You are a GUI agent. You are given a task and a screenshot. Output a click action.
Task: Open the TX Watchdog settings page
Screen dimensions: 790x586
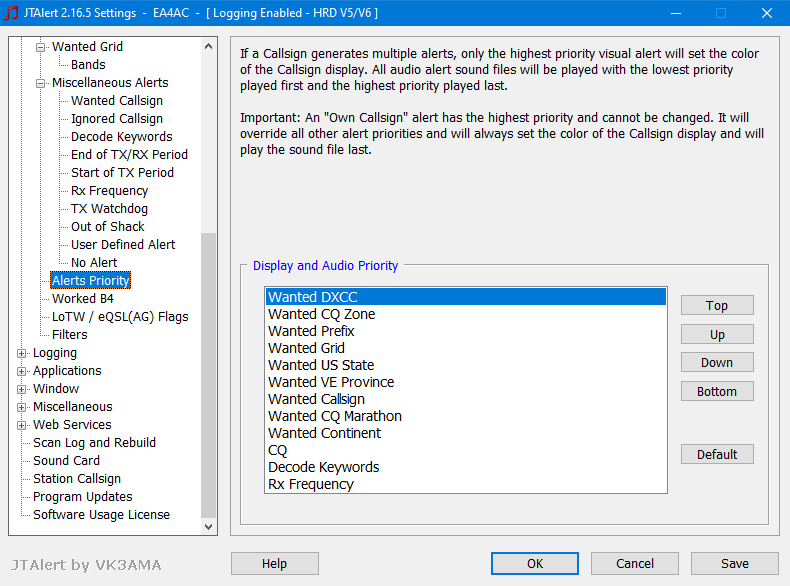[x=109, y=209]
